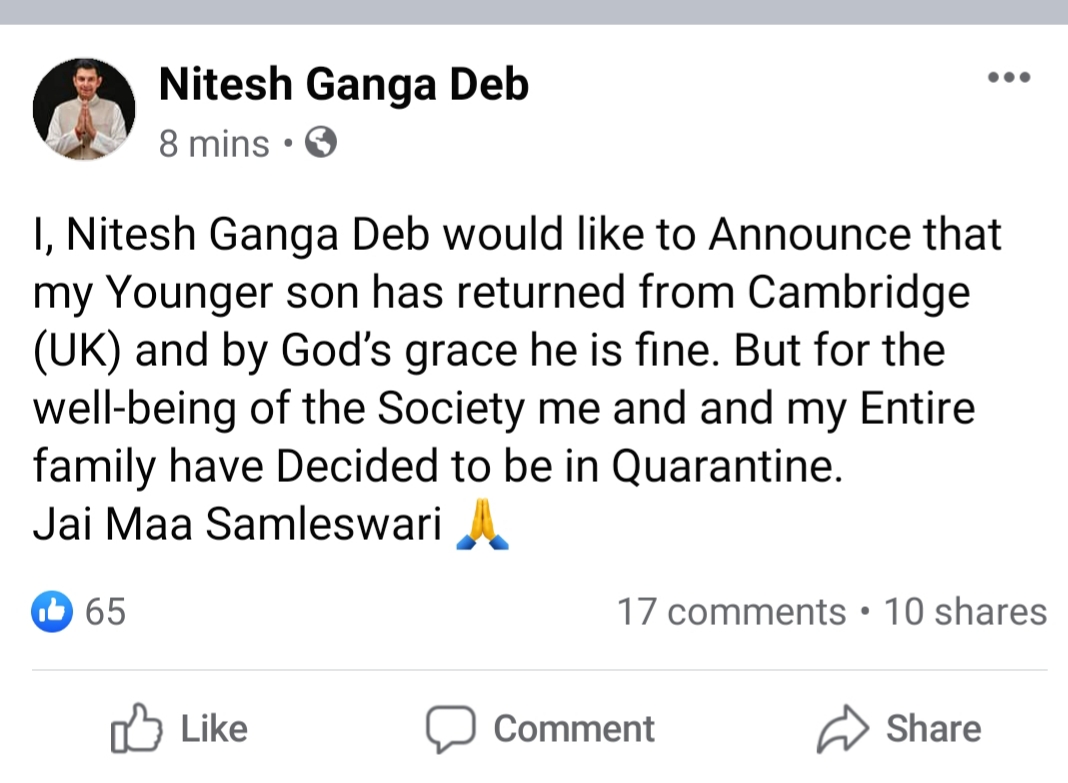Open the three-dot post options menu
The height and width of the screenshot is (783, 1068).
(1008, 78)
